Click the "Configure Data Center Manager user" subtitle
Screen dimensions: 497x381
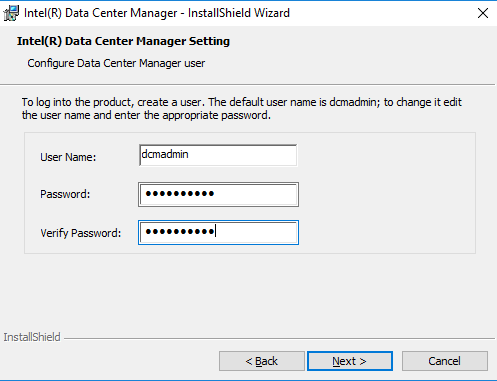[116, 63]
